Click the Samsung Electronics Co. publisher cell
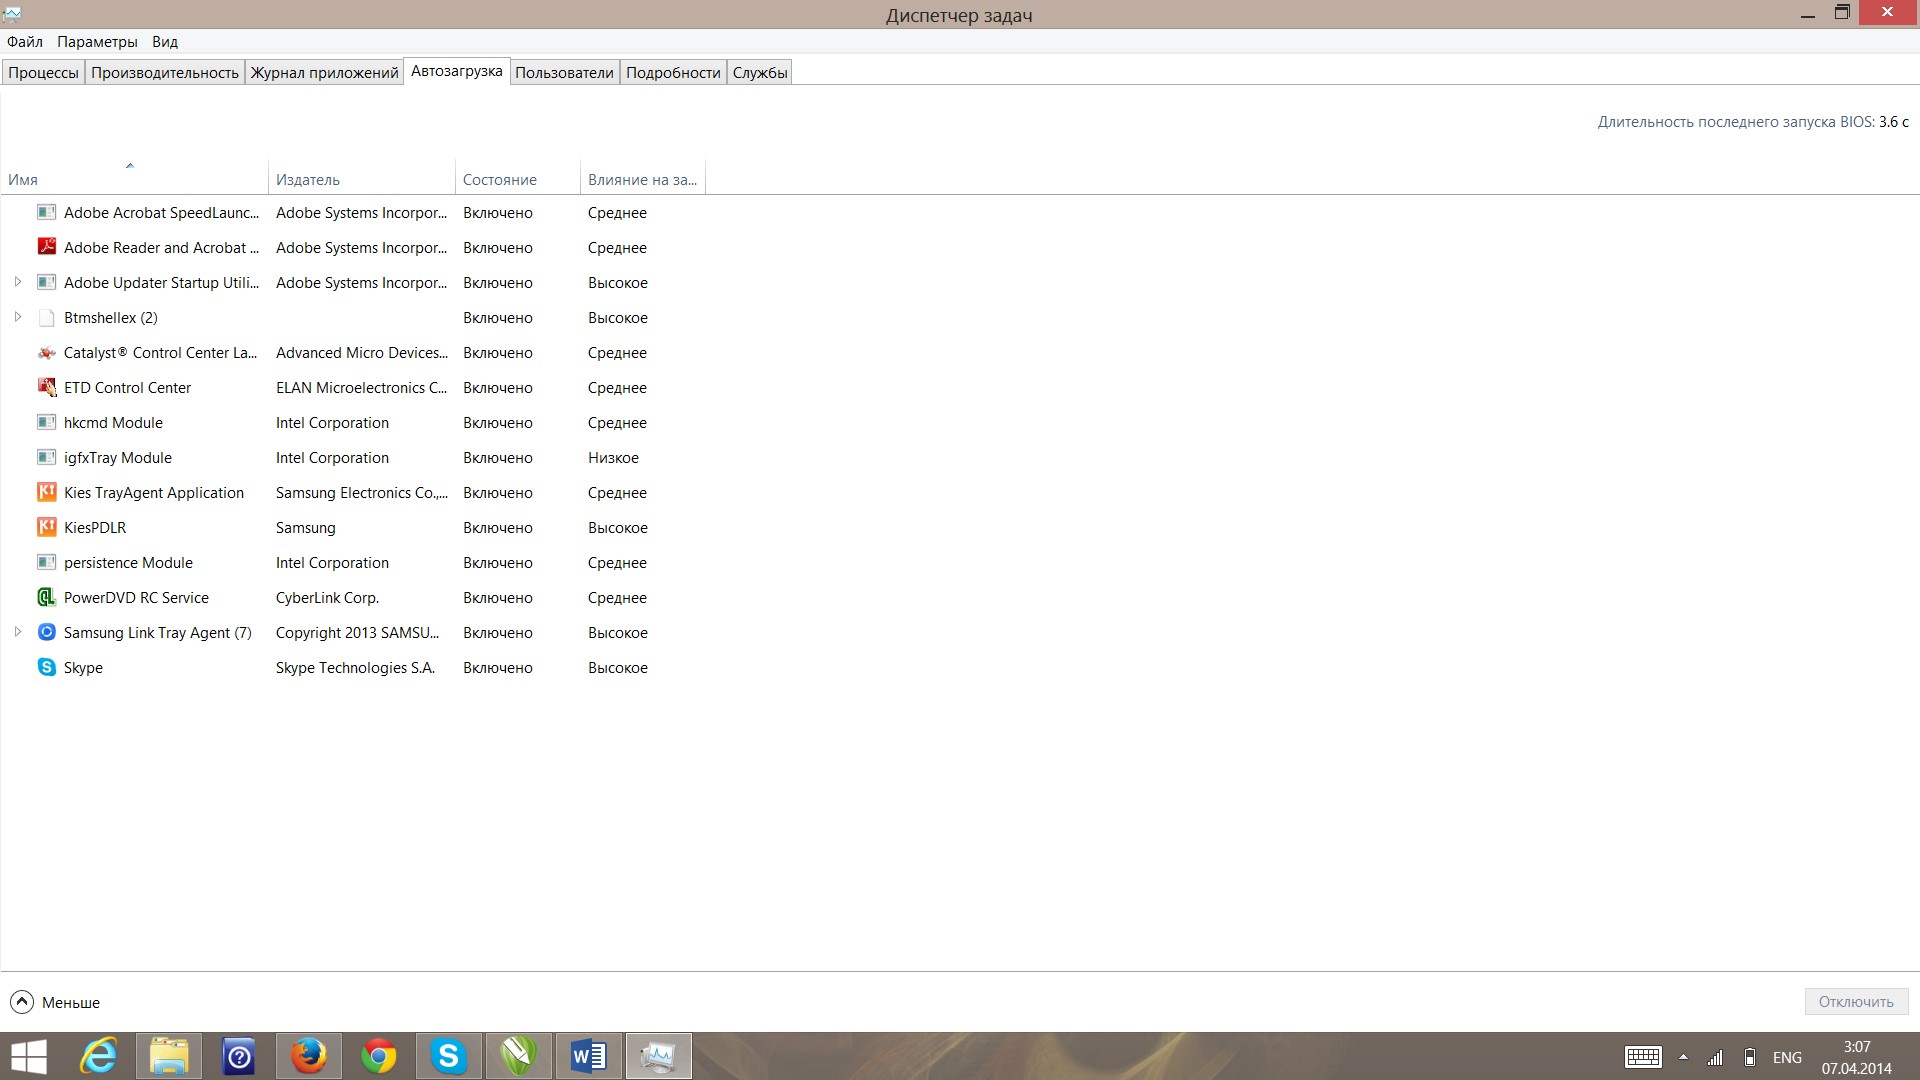 tap(362, 492)
